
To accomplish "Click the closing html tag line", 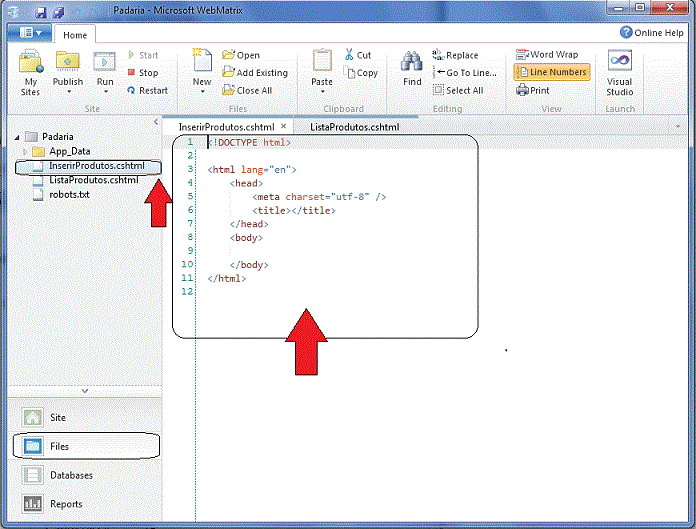I will [x=226, y=278].
